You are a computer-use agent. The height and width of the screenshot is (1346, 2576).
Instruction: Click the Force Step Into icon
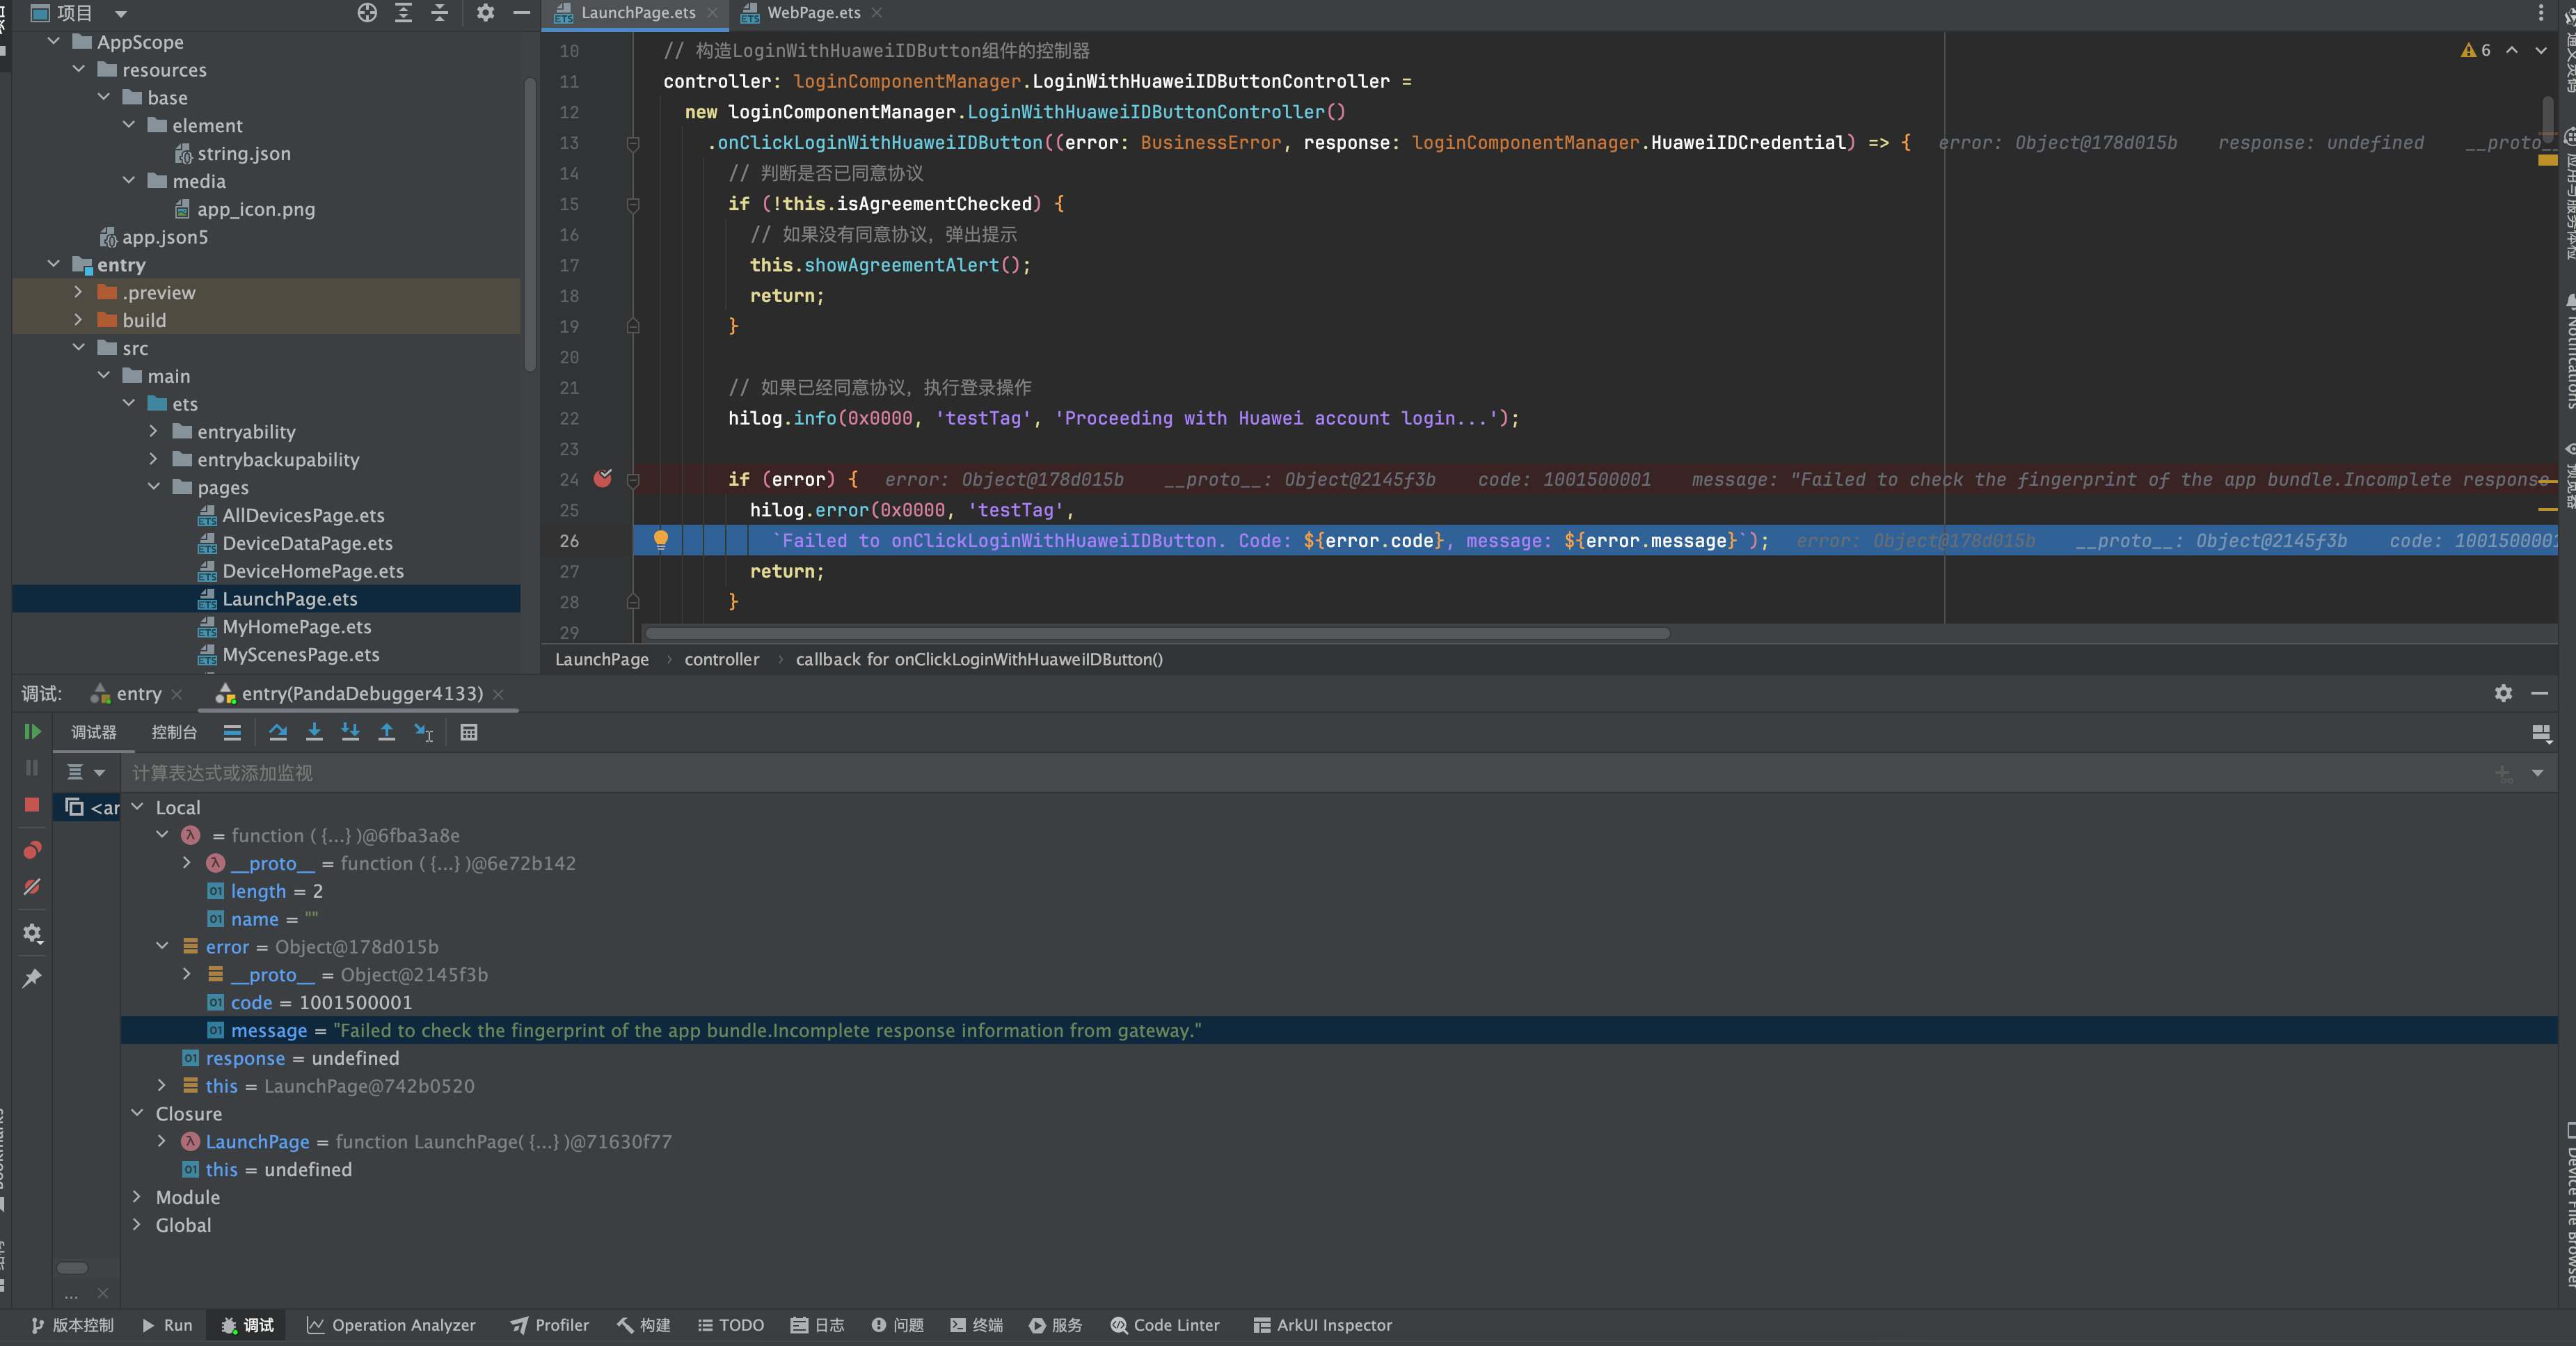pyautogui.click(x=350, y=732)
